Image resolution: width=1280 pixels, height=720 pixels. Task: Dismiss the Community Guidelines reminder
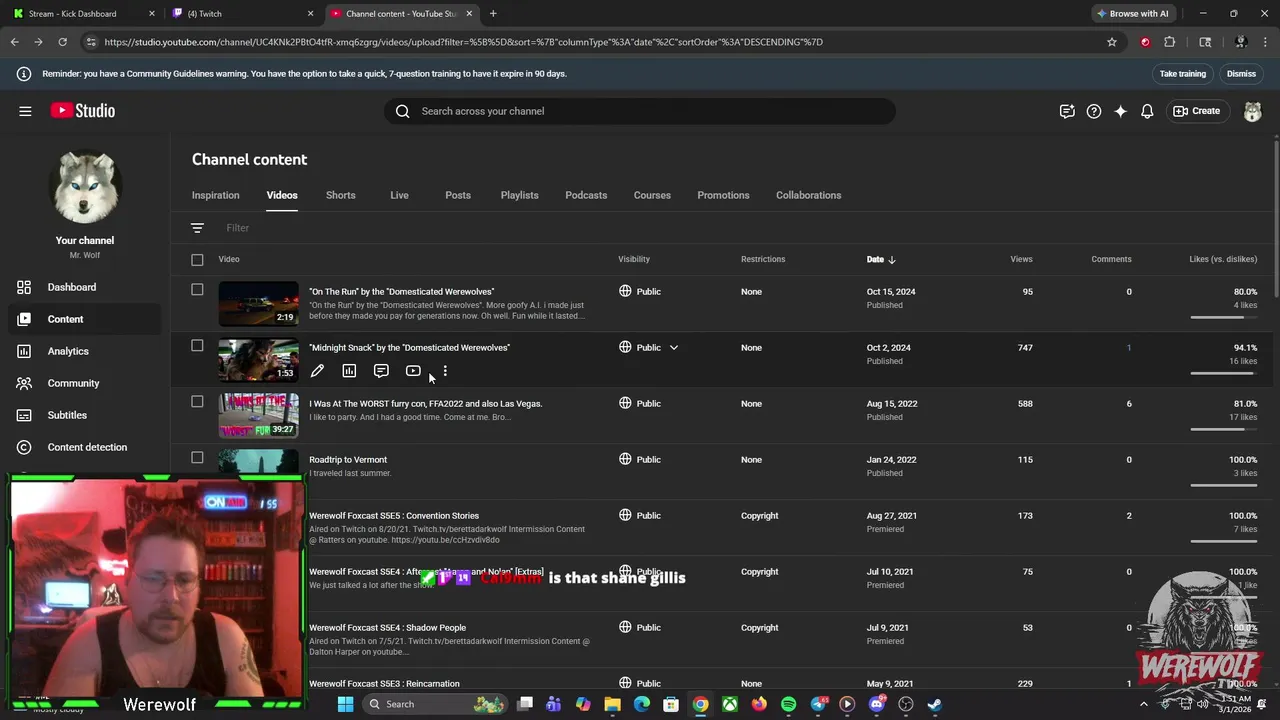tap(1241, 74)
